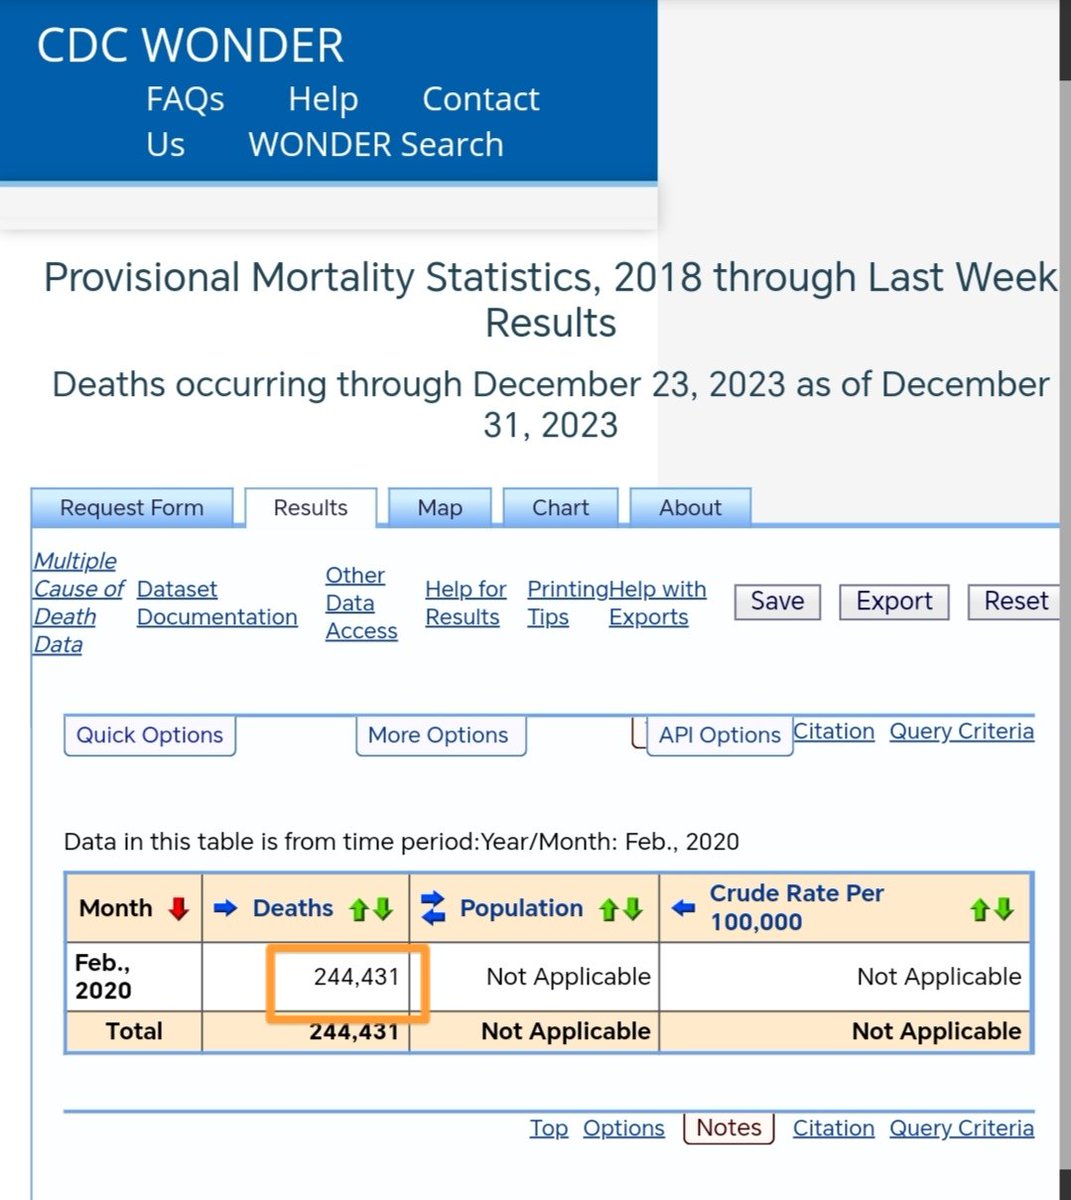Click blue right arrow before Deaths

(226, 908)
